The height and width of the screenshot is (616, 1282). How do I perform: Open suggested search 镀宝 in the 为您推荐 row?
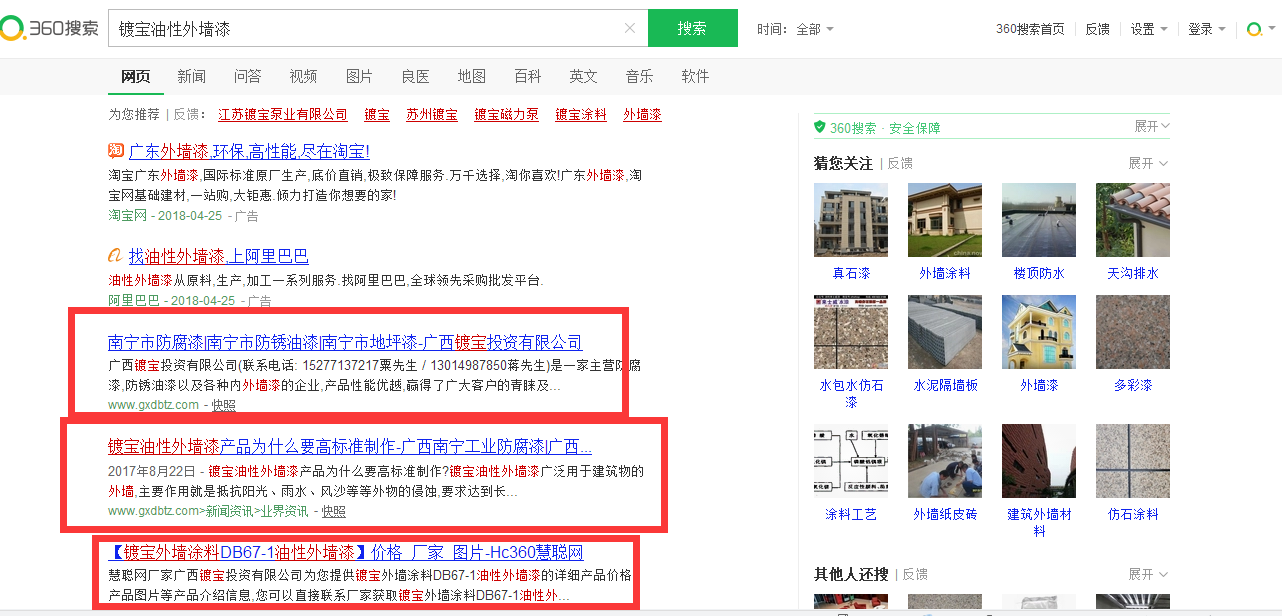(377, 115)
